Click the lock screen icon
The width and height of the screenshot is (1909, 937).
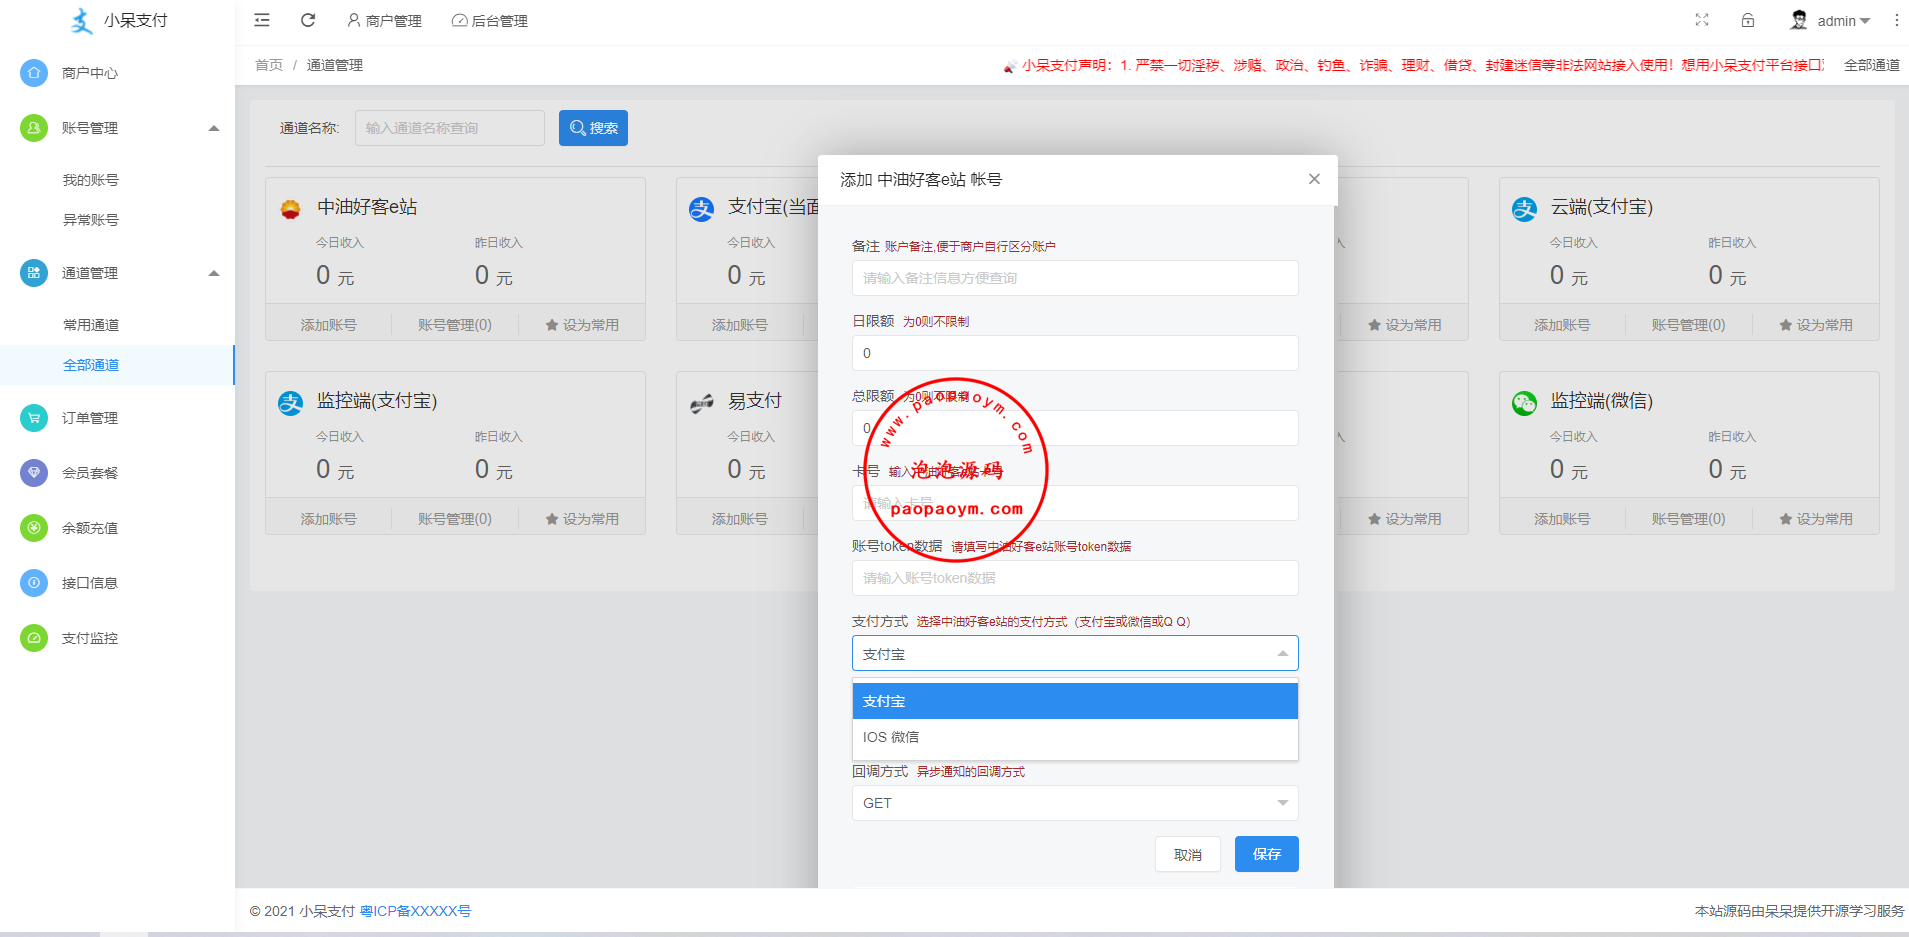pyautogui.click(x=1748, y=20)
